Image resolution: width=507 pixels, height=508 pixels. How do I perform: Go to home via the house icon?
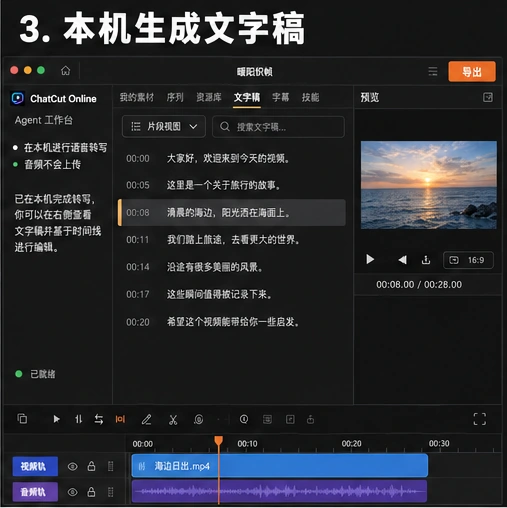66,71
